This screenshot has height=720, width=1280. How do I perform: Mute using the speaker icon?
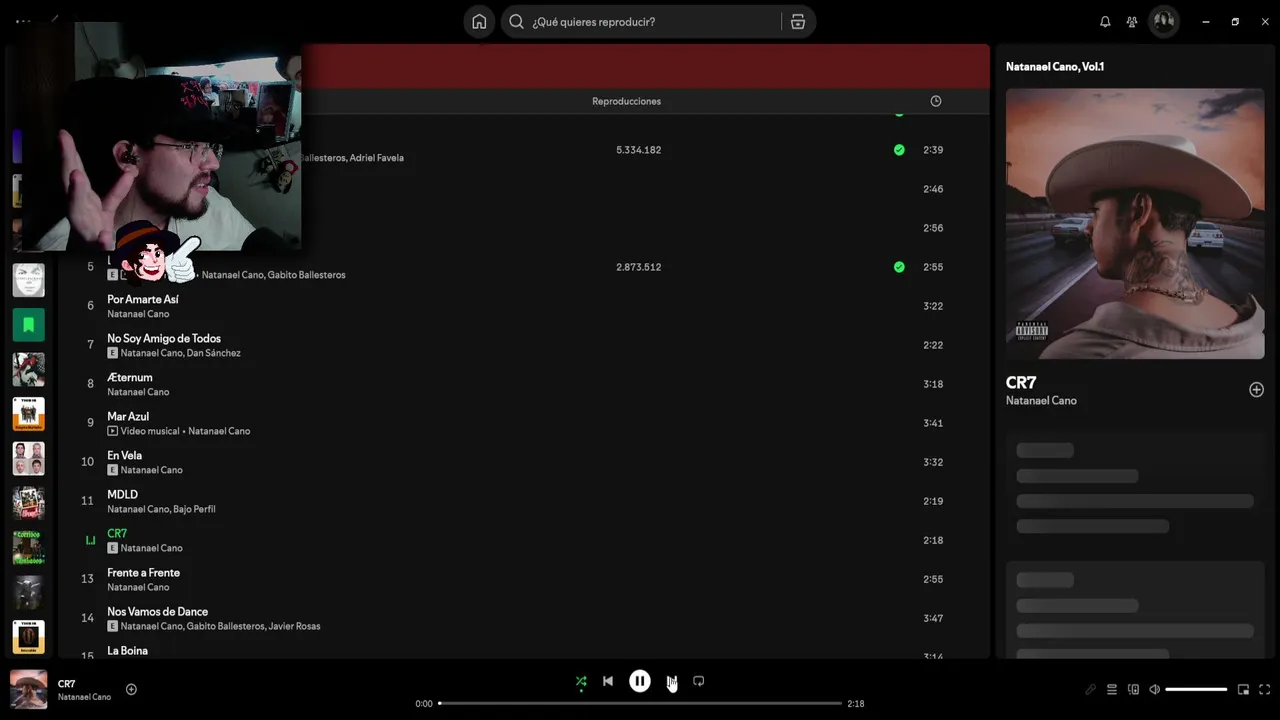click(x=1154, y=689)
